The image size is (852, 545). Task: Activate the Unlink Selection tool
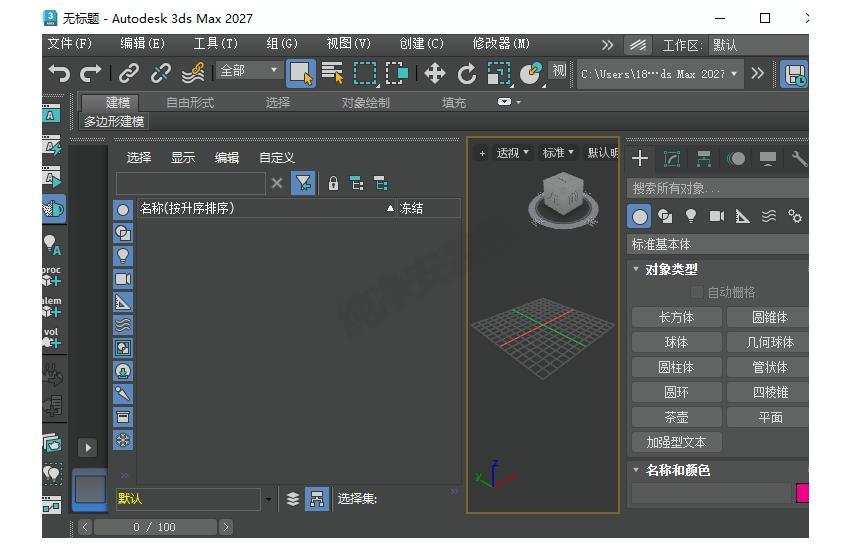pyautogui.click(x=161, y=73)
